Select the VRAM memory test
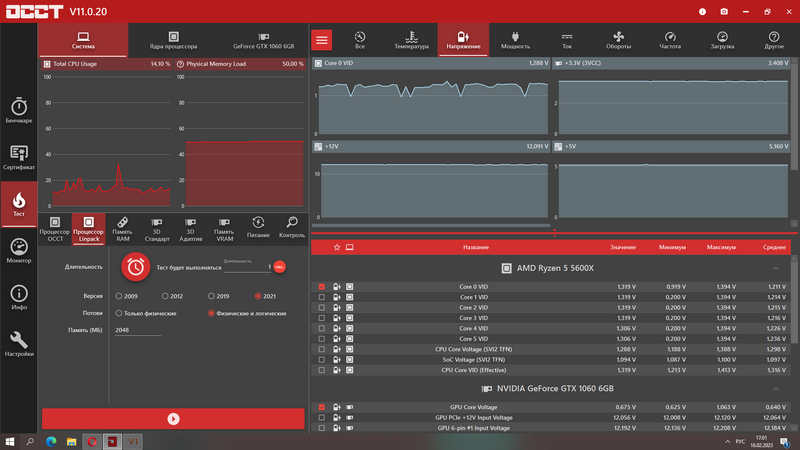 (224, 229)
